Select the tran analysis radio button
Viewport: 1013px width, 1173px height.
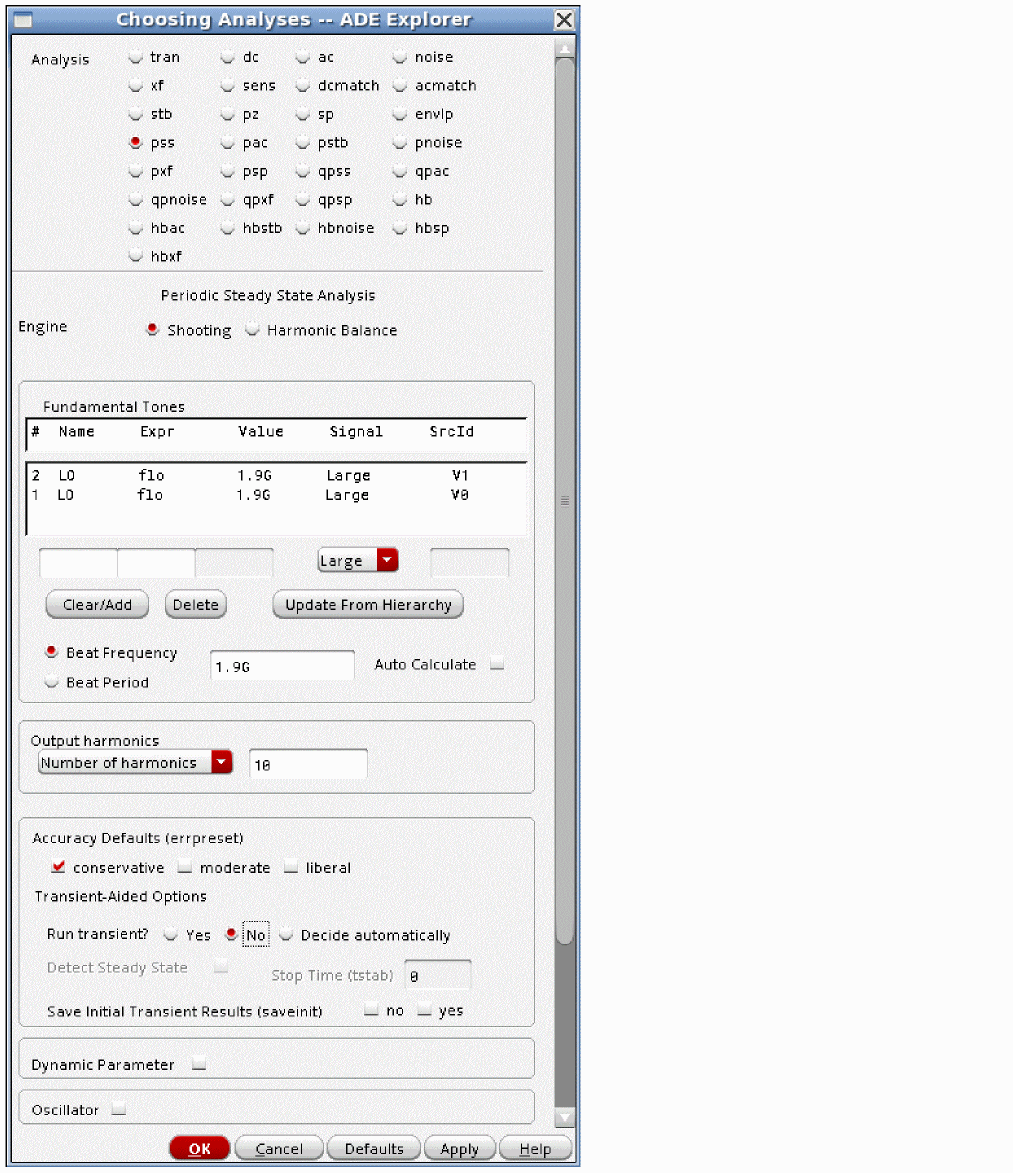pyautogui.click(x=135, y=57)
